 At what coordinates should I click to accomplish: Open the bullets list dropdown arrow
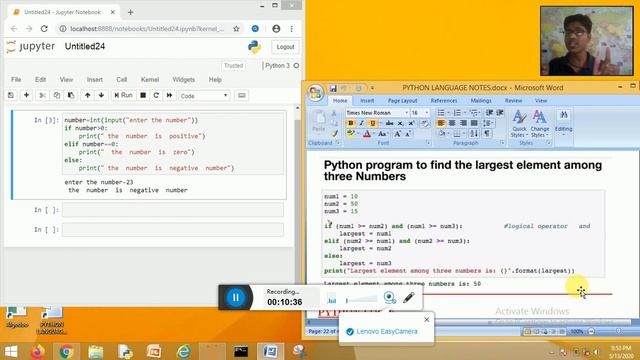click(x=448, y=113)
